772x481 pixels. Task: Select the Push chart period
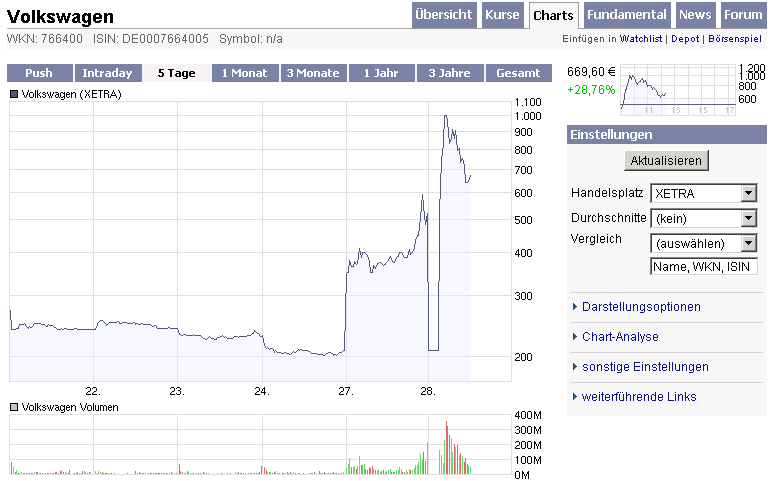39,73
